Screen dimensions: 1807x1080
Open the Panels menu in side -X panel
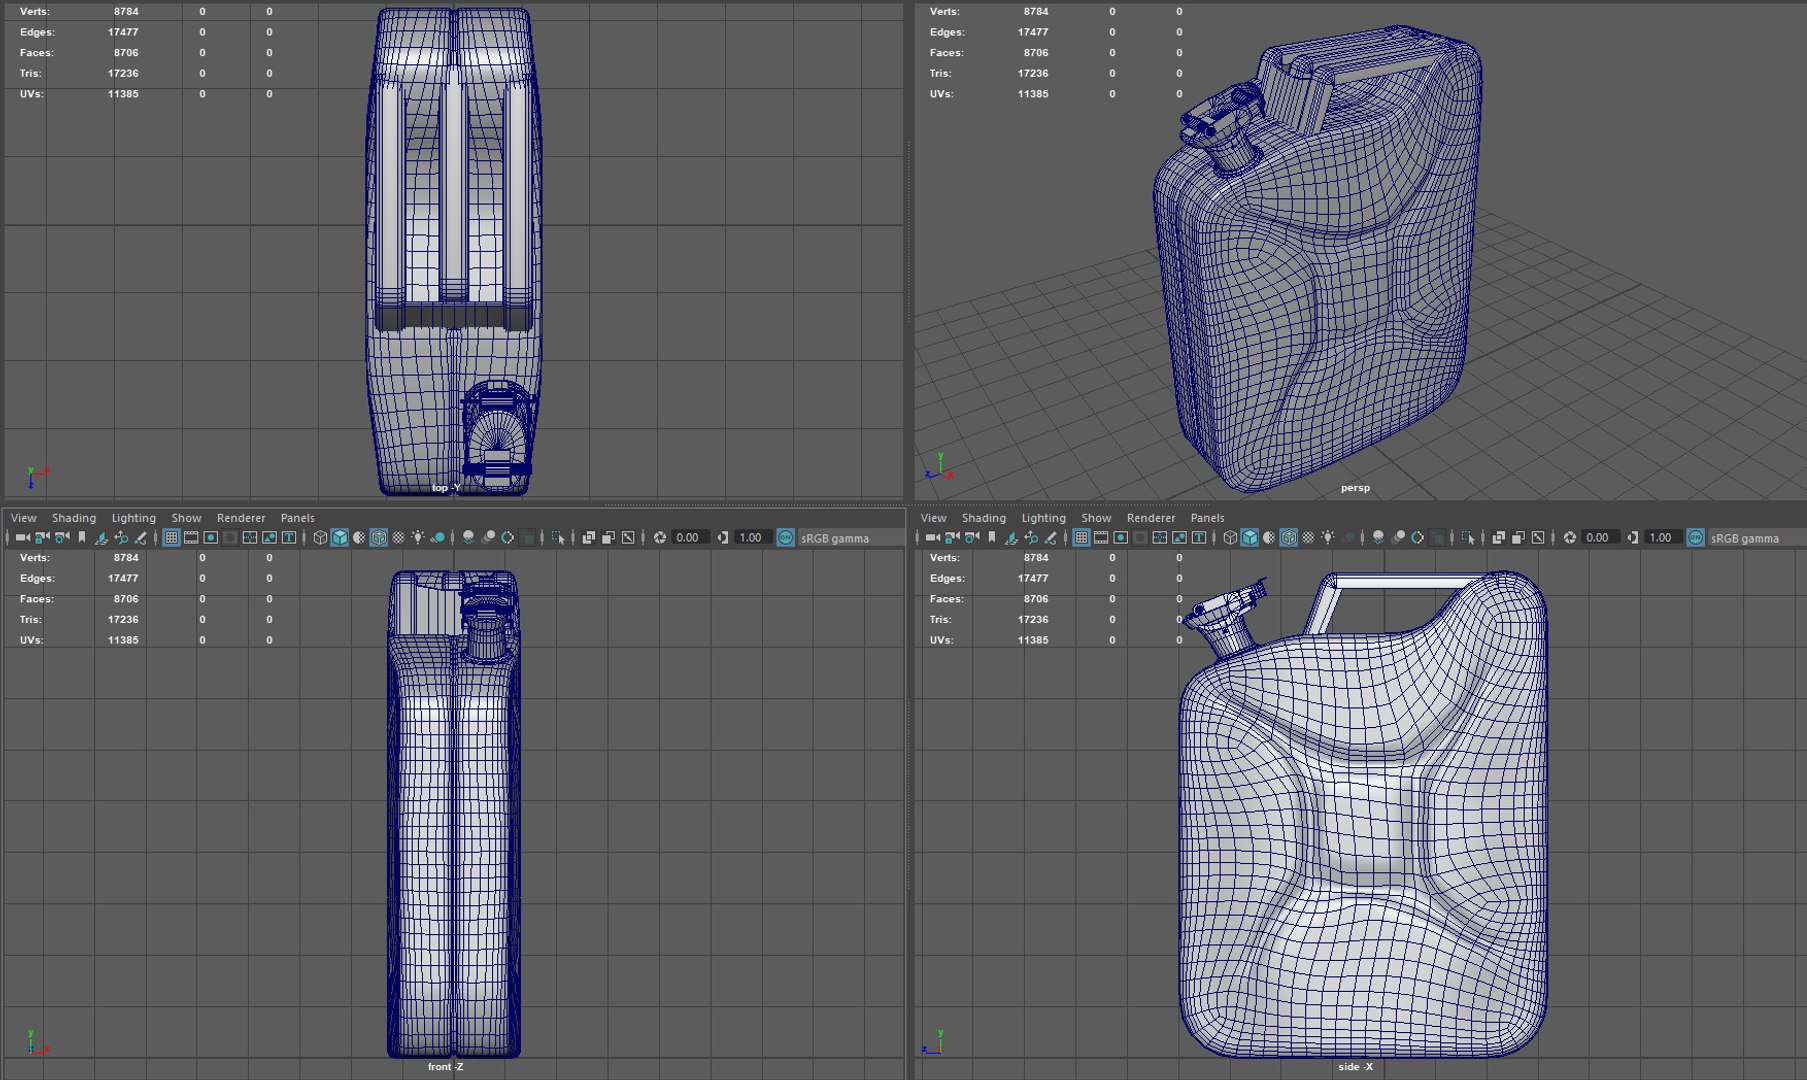coord(1207,518)
